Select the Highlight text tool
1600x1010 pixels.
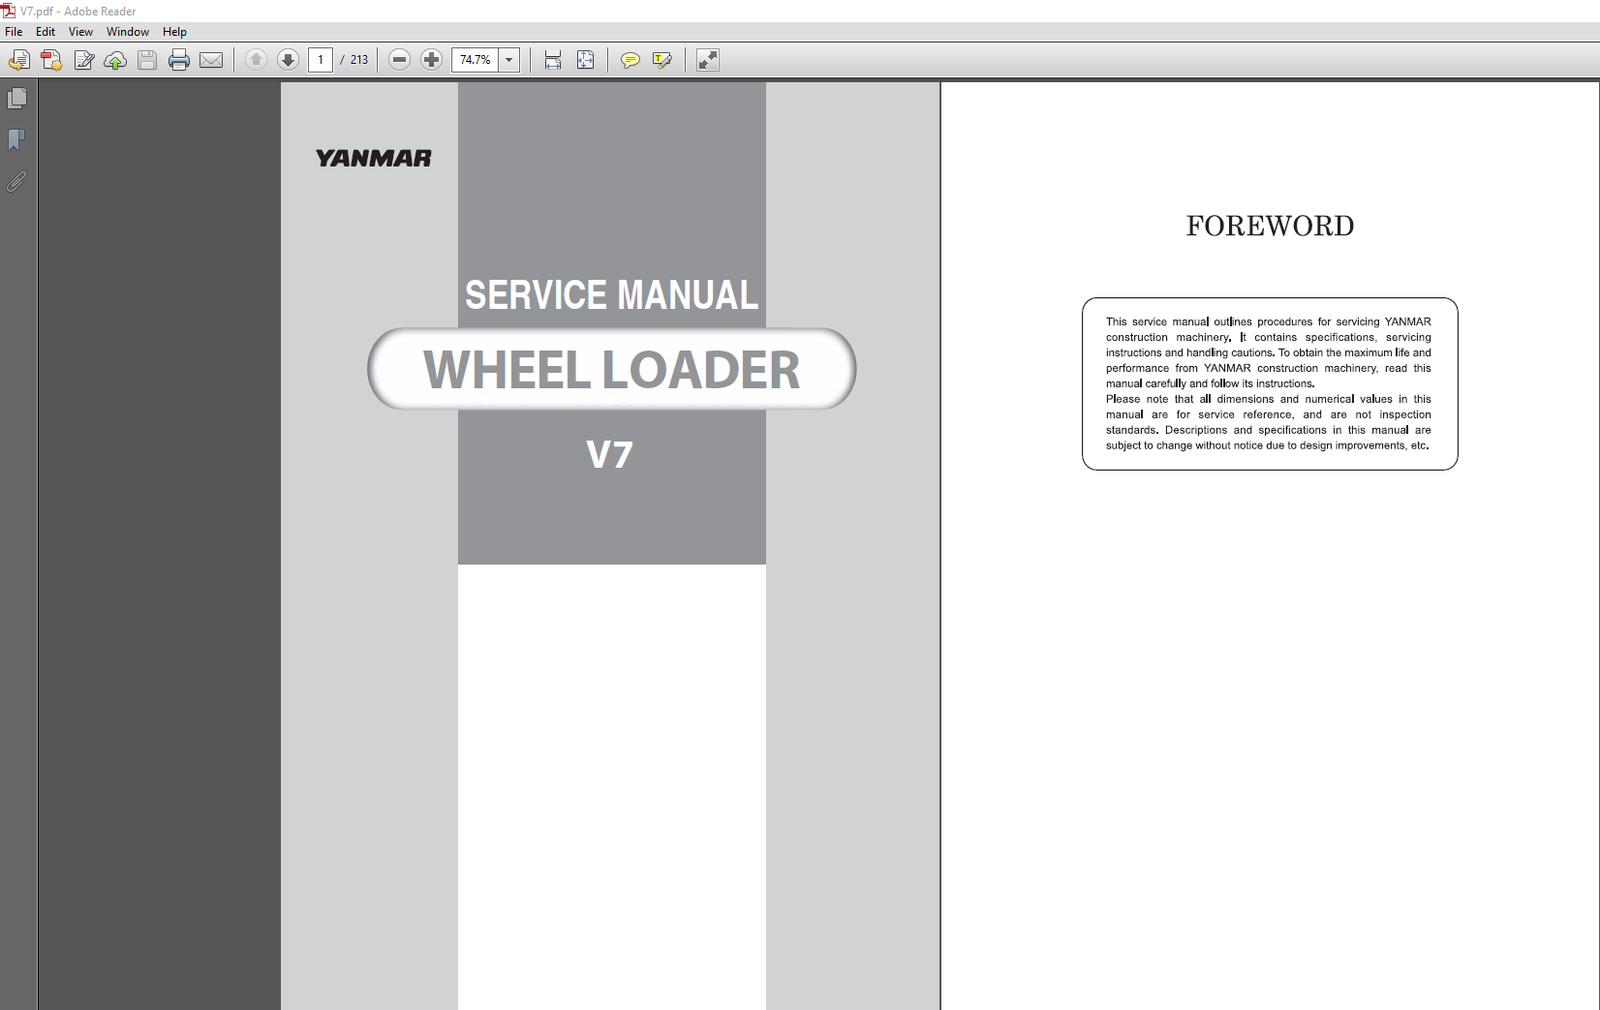[662, 60]
